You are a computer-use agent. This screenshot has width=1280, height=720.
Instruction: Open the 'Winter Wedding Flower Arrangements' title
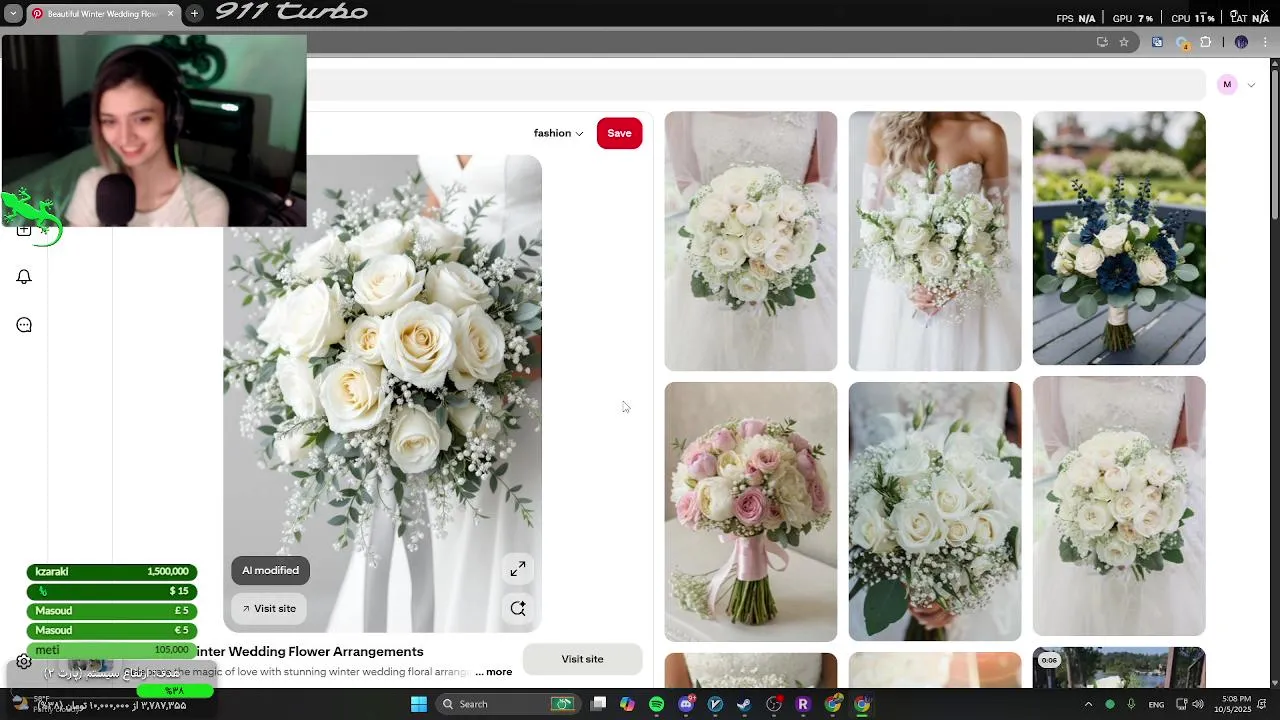pyautogui.click(x=310, y=651)
